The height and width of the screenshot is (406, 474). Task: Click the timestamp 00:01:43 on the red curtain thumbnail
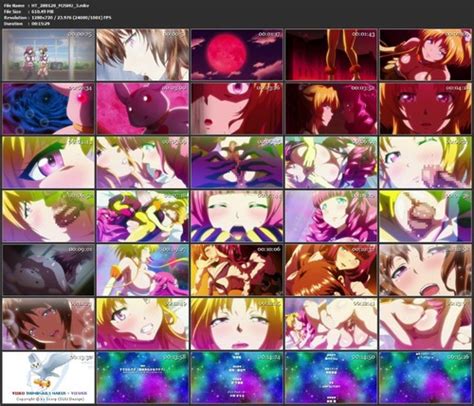pyautogui.click(x=363, y=34)
